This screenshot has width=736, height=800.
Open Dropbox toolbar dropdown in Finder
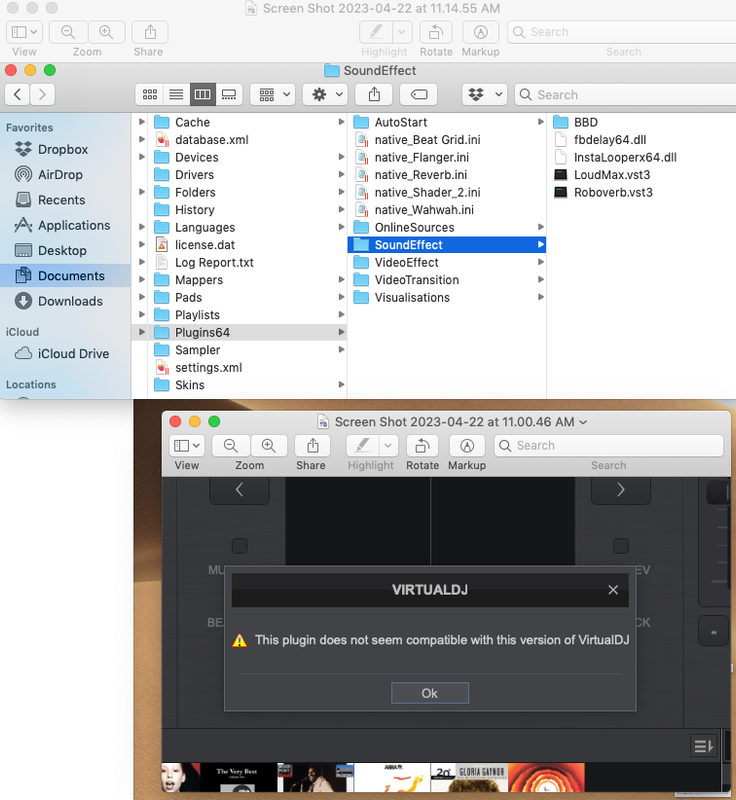[x=485, y=94]
